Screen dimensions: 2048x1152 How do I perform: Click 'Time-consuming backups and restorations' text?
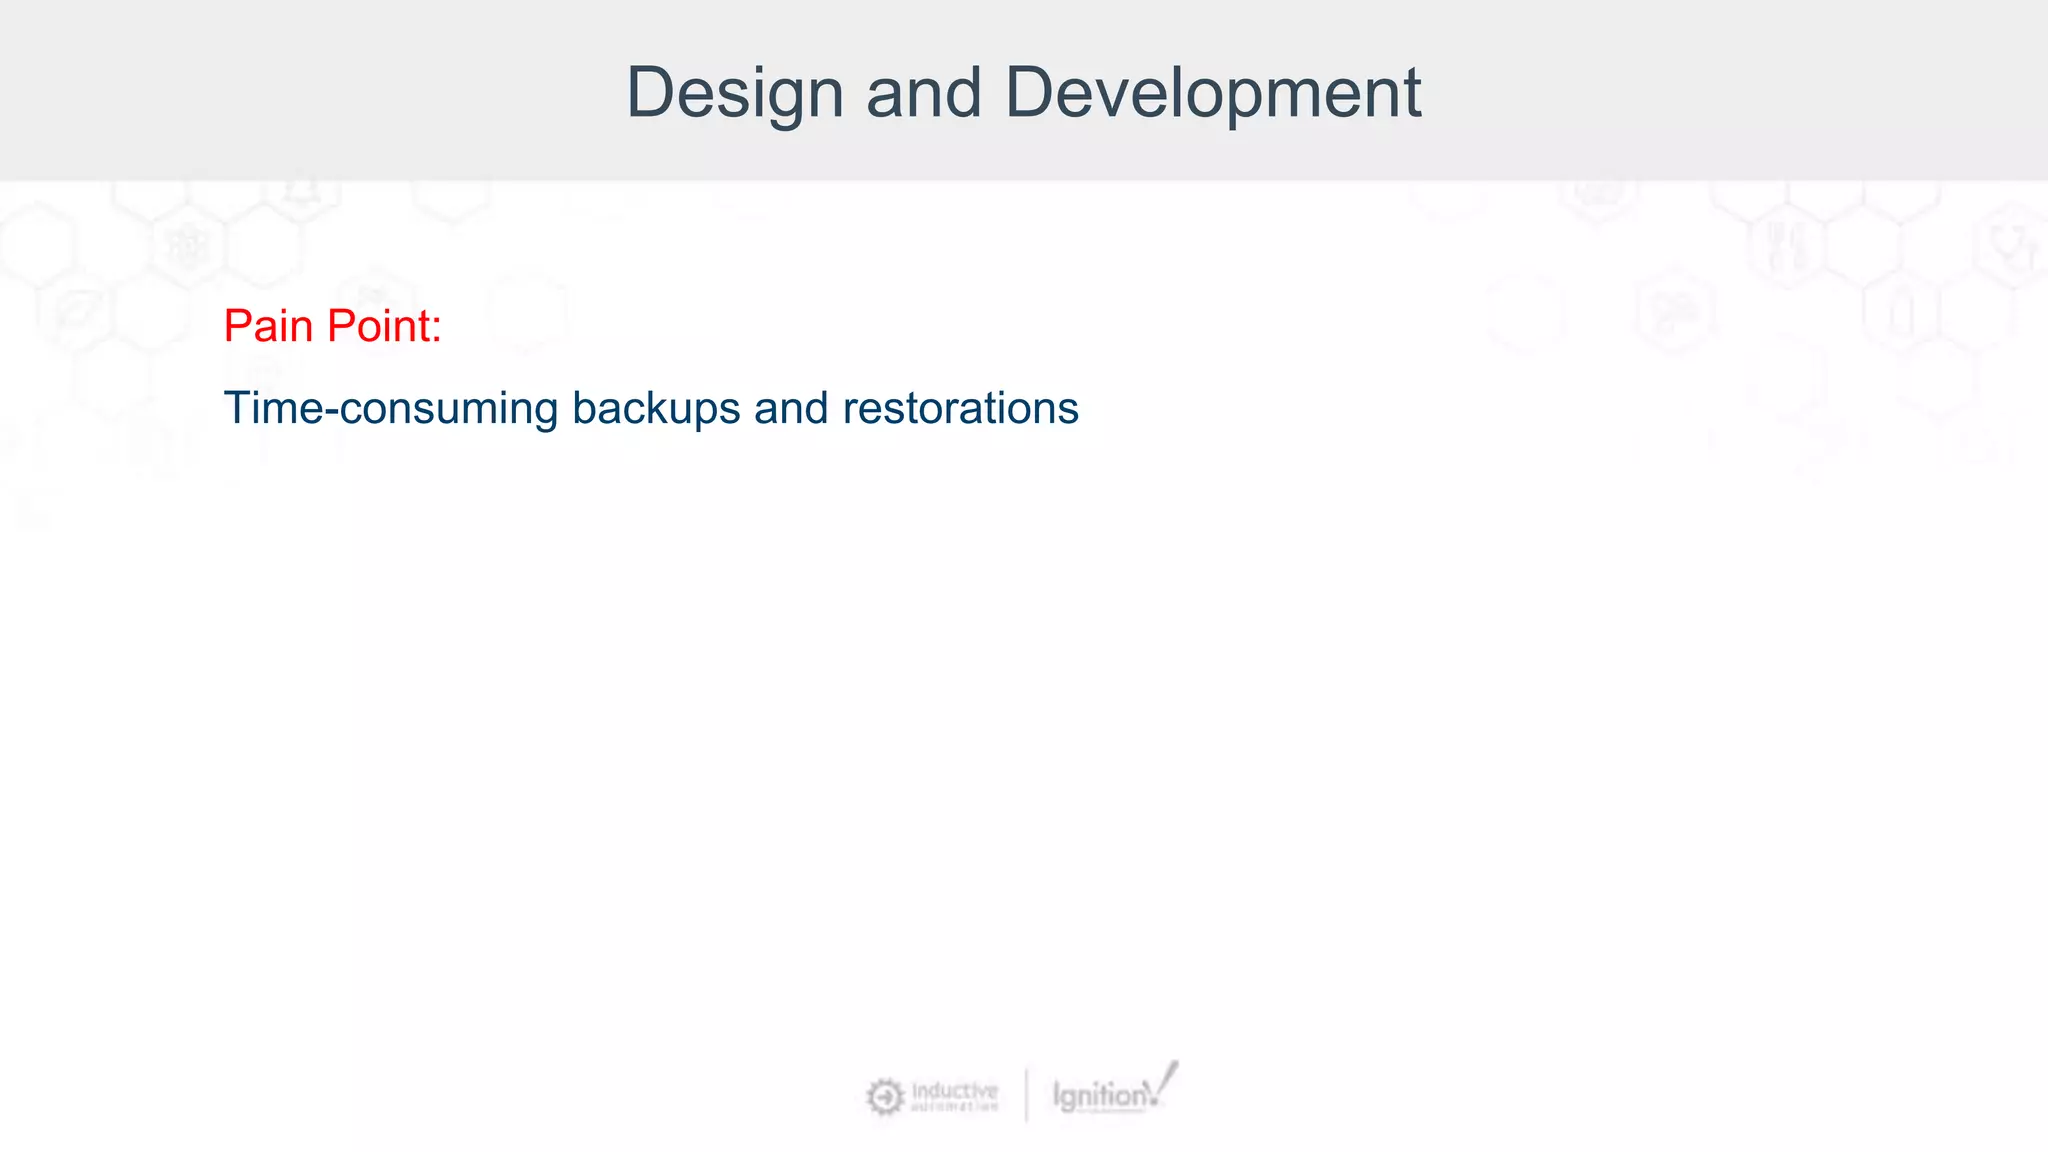tap(651, 408)
